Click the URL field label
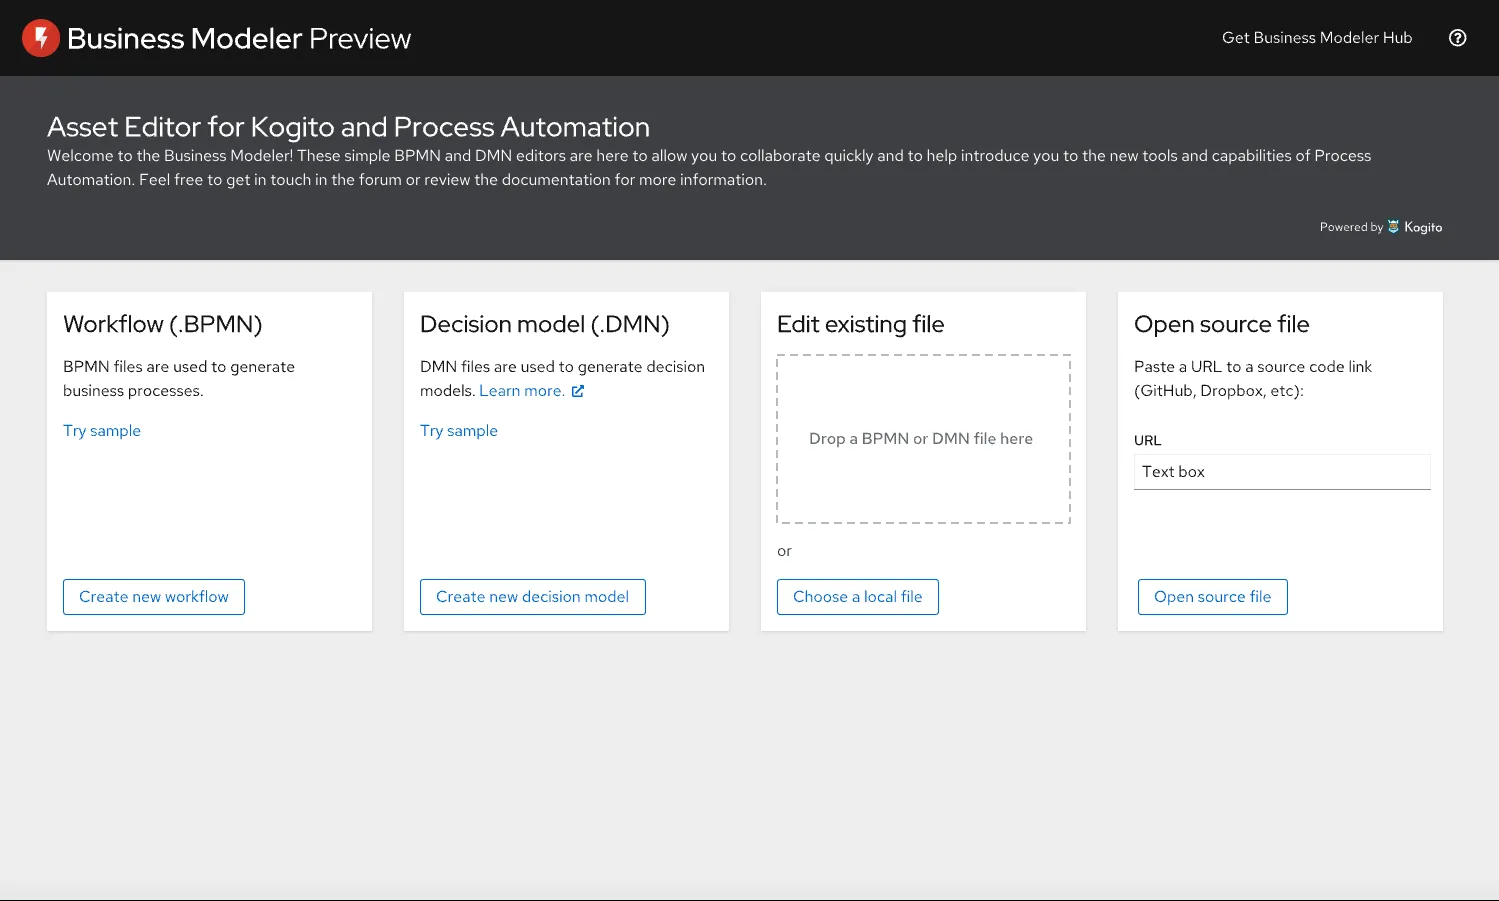Viewport: 1499px width, 901px height. pyautogui.click(x=1148, y=441)
